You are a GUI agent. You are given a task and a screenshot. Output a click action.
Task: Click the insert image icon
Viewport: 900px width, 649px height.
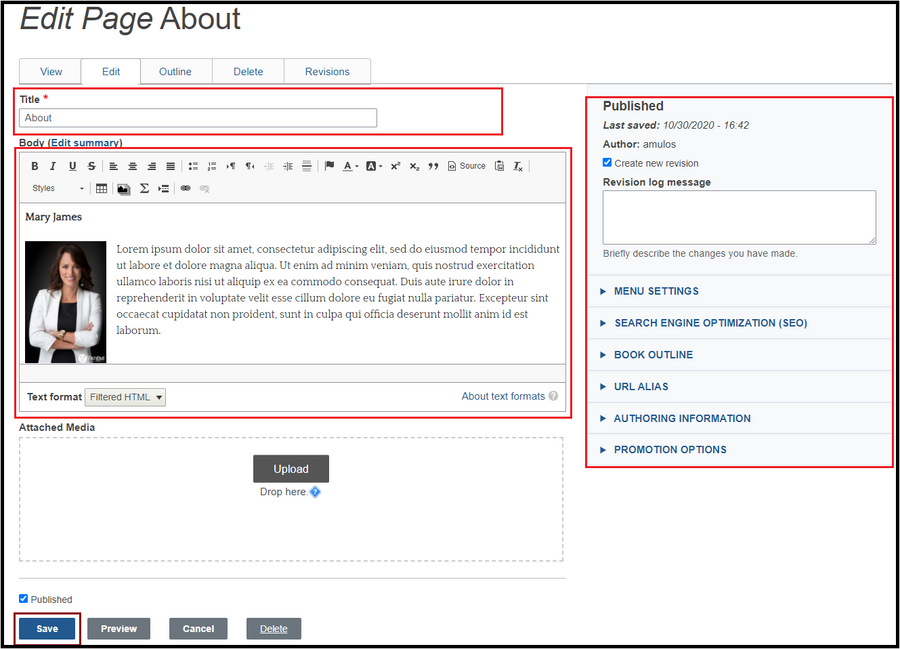(x=123, y=188)
